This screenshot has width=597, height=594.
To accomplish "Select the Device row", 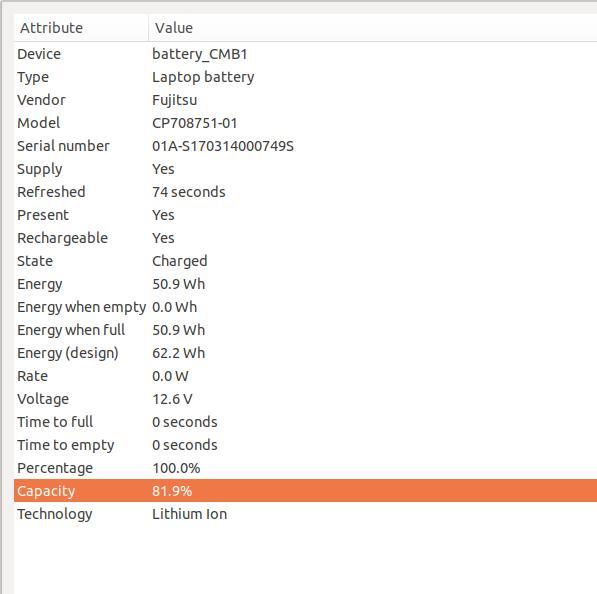I will (x=305, y=54).
